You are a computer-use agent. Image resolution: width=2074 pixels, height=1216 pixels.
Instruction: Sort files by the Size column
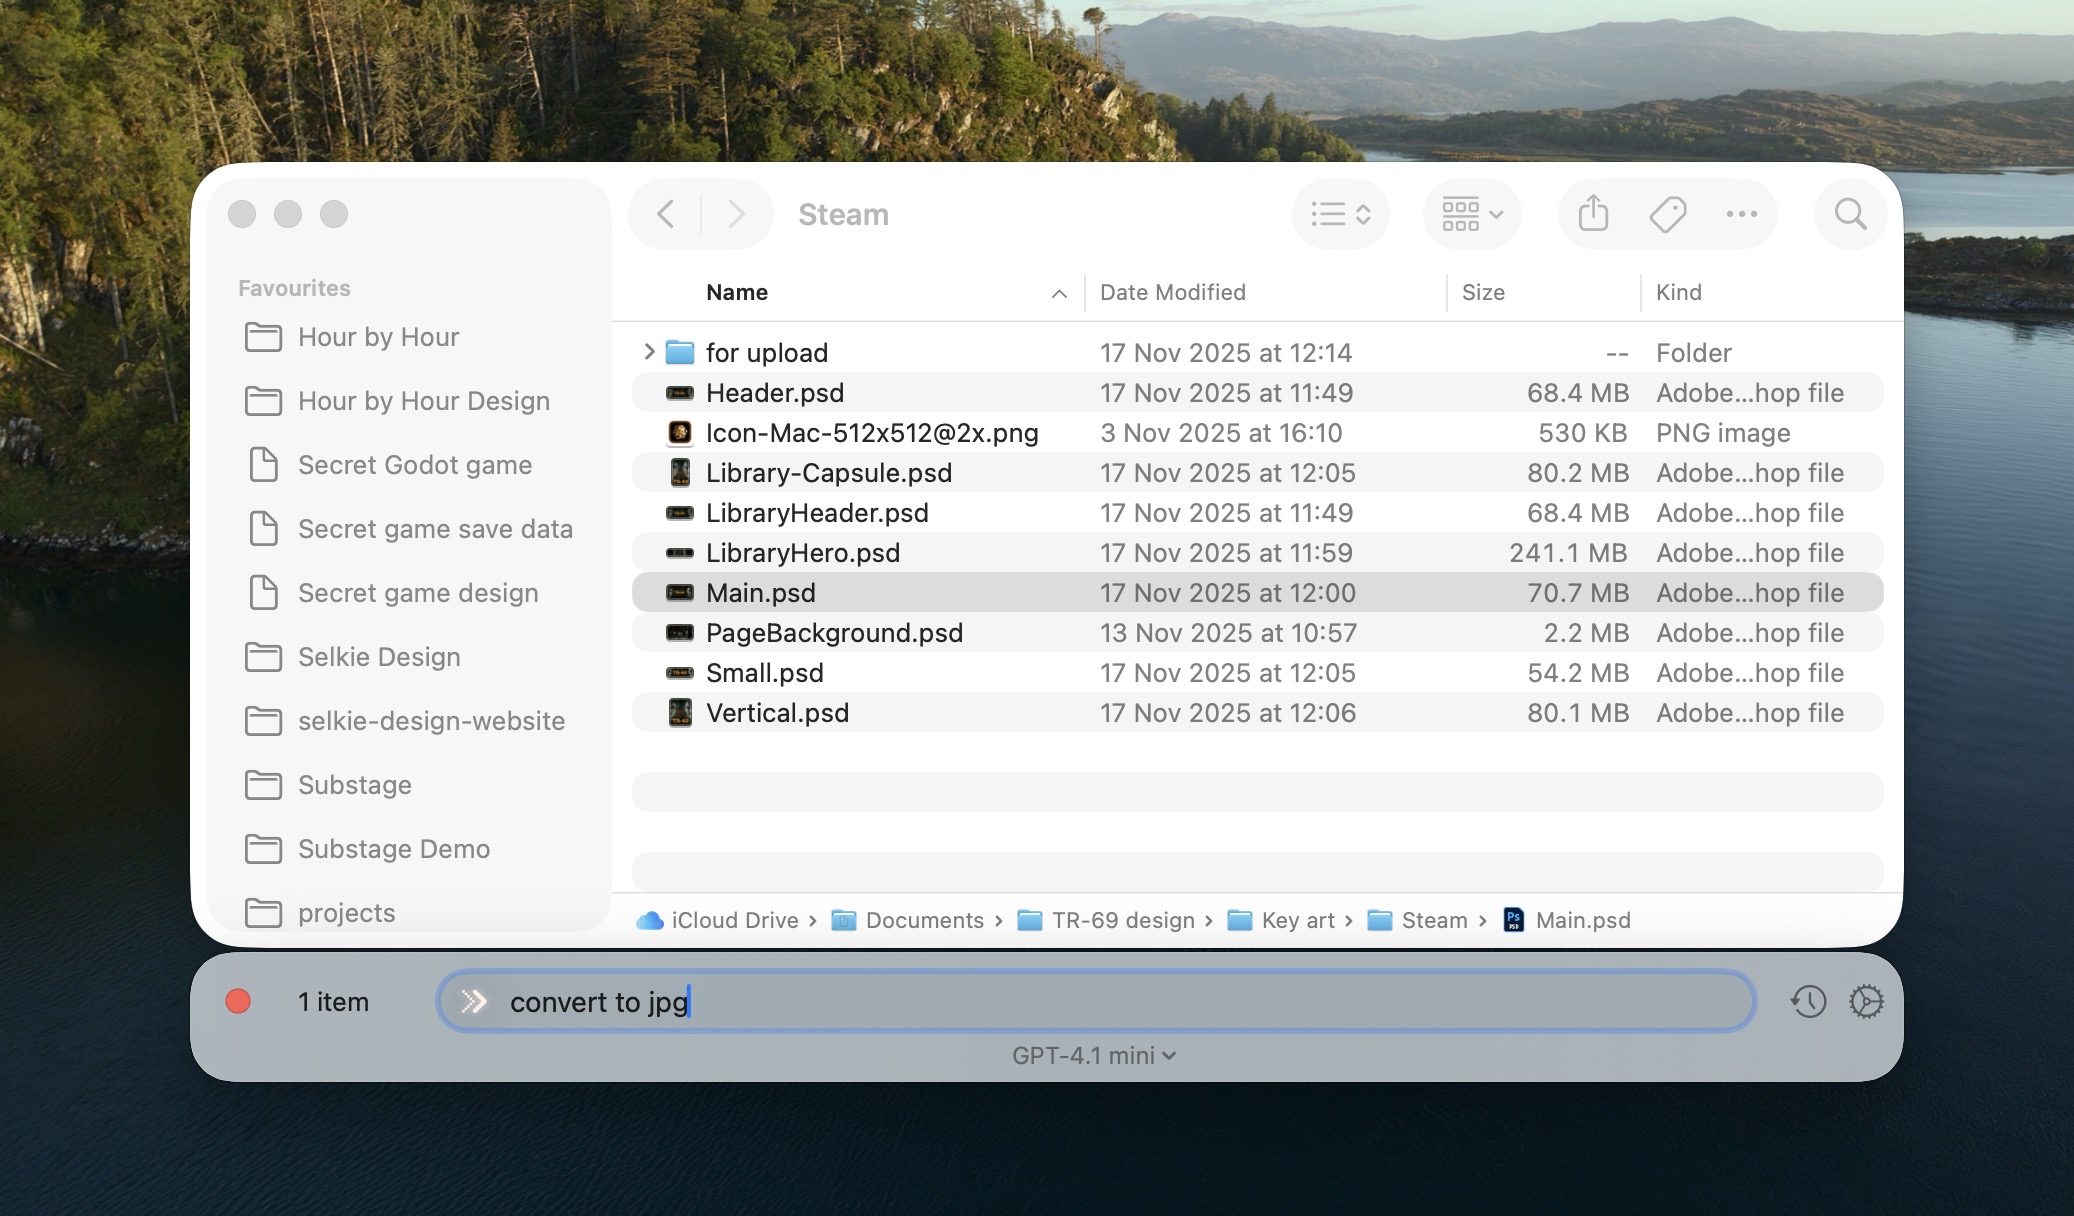[1483, 292]
